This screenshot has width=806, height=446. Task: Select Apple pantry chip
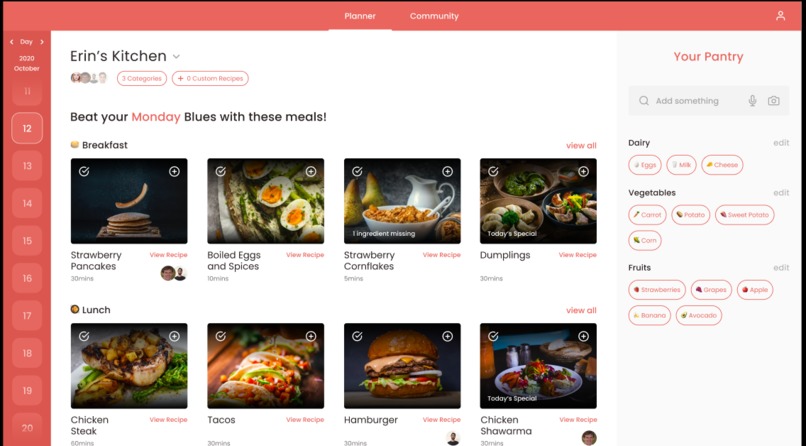click(755, 290)
